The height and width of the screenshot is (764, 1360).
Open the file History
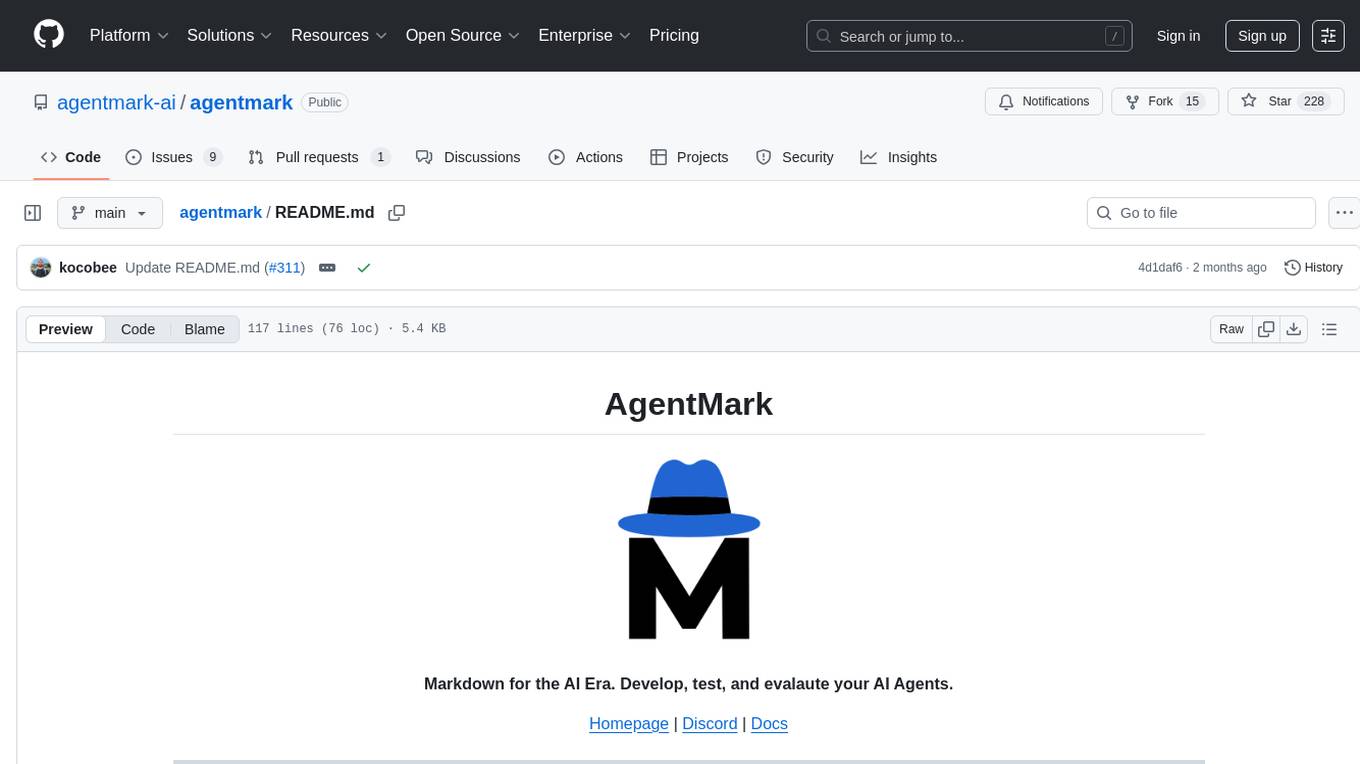click(1313, 267)
